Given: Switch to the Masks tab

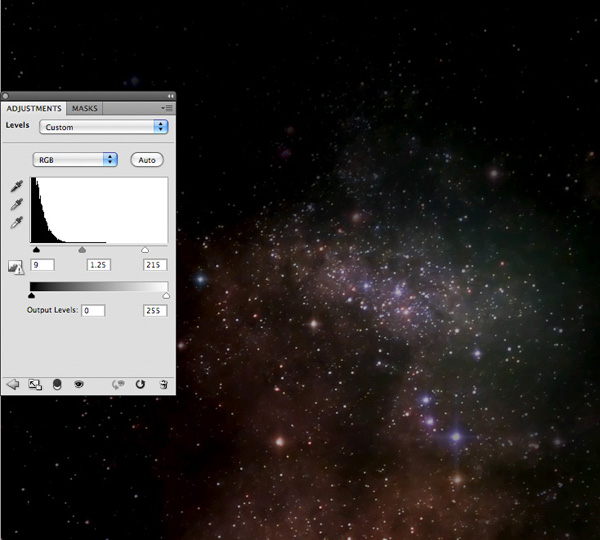Looking at the screenshot, I should coord(85,108).
